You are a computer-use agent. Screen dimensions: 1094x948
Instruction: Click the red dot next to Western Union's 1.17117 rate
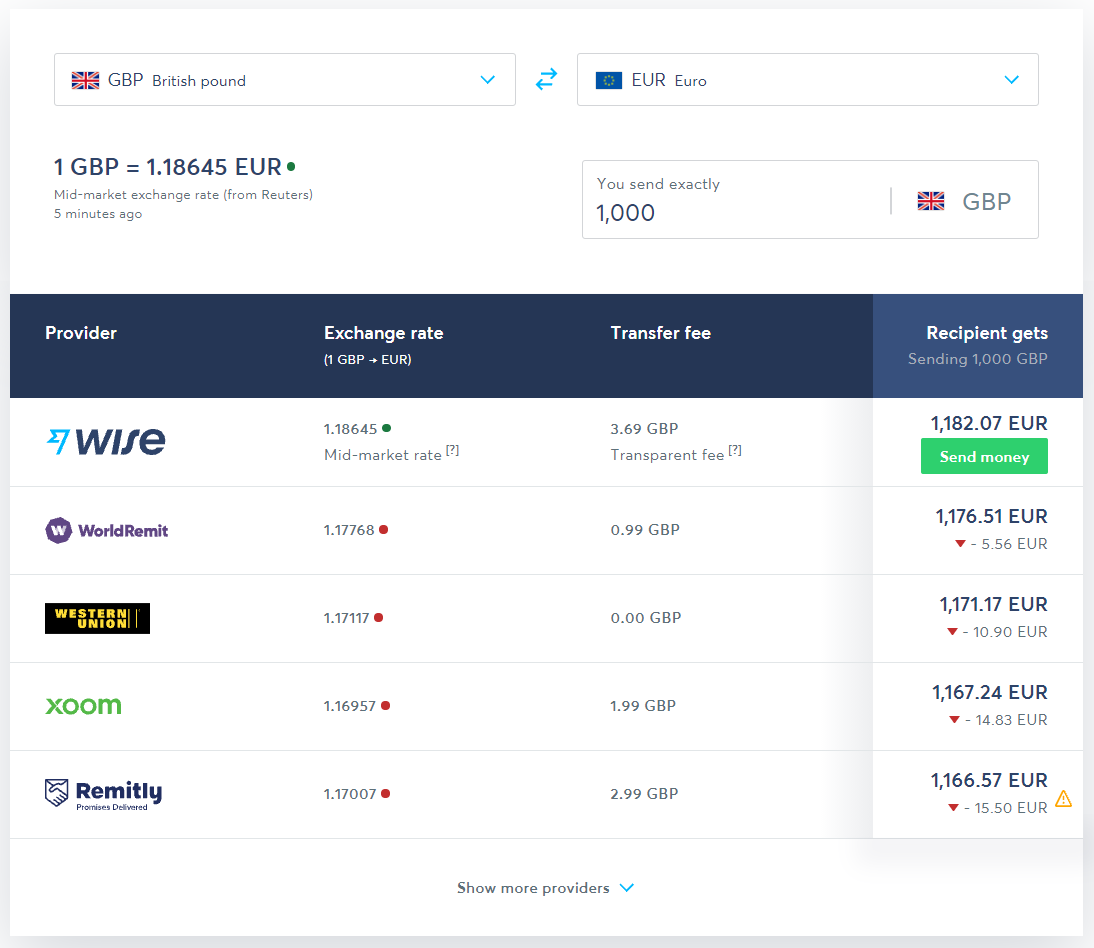(378, 617)
